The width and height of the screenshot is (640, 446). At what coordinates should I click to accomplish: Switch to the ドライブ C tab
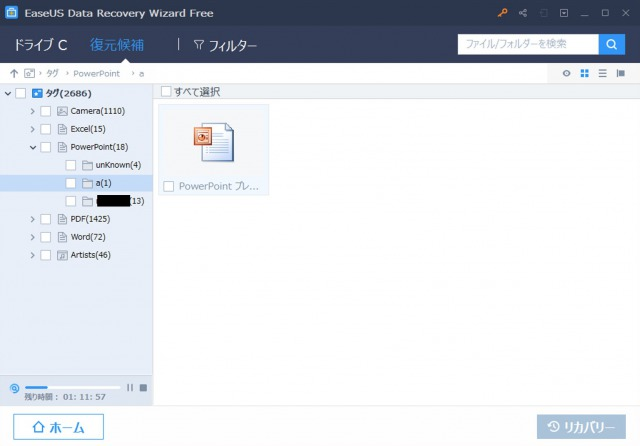40,45
